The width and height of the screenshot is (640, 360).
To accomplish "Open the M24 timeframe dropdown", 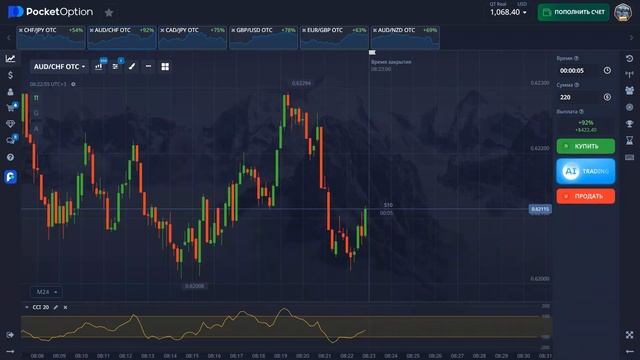I will (46, 292).
